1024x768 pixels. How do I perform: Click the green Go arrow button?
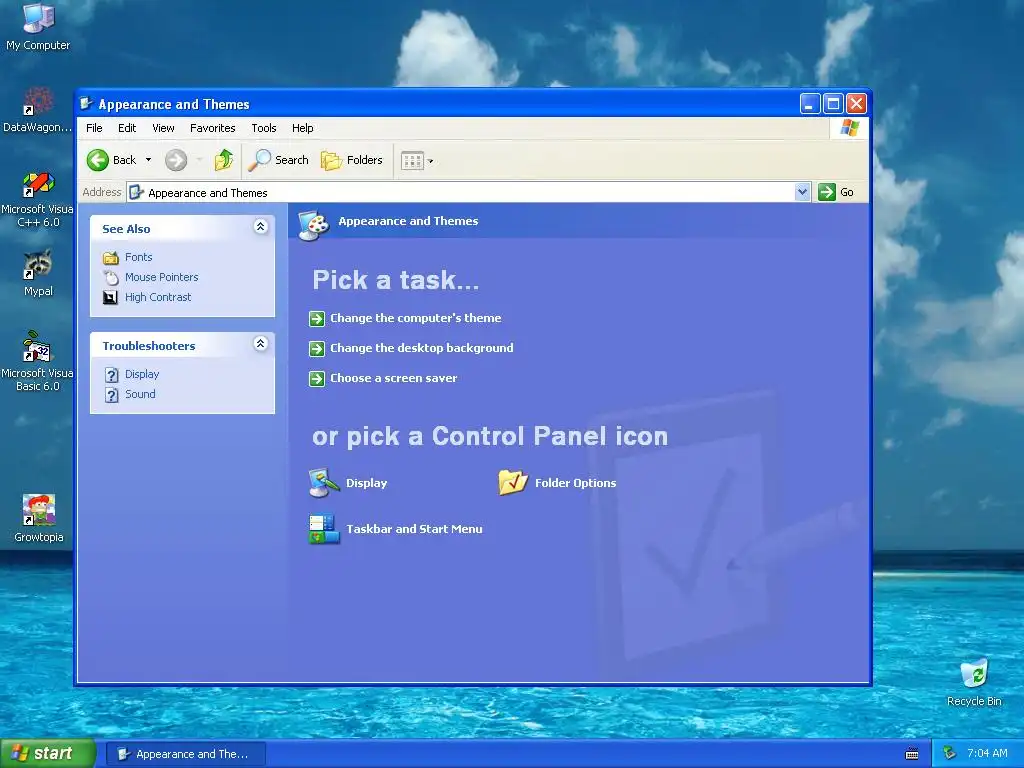click(x=827, y=192)
